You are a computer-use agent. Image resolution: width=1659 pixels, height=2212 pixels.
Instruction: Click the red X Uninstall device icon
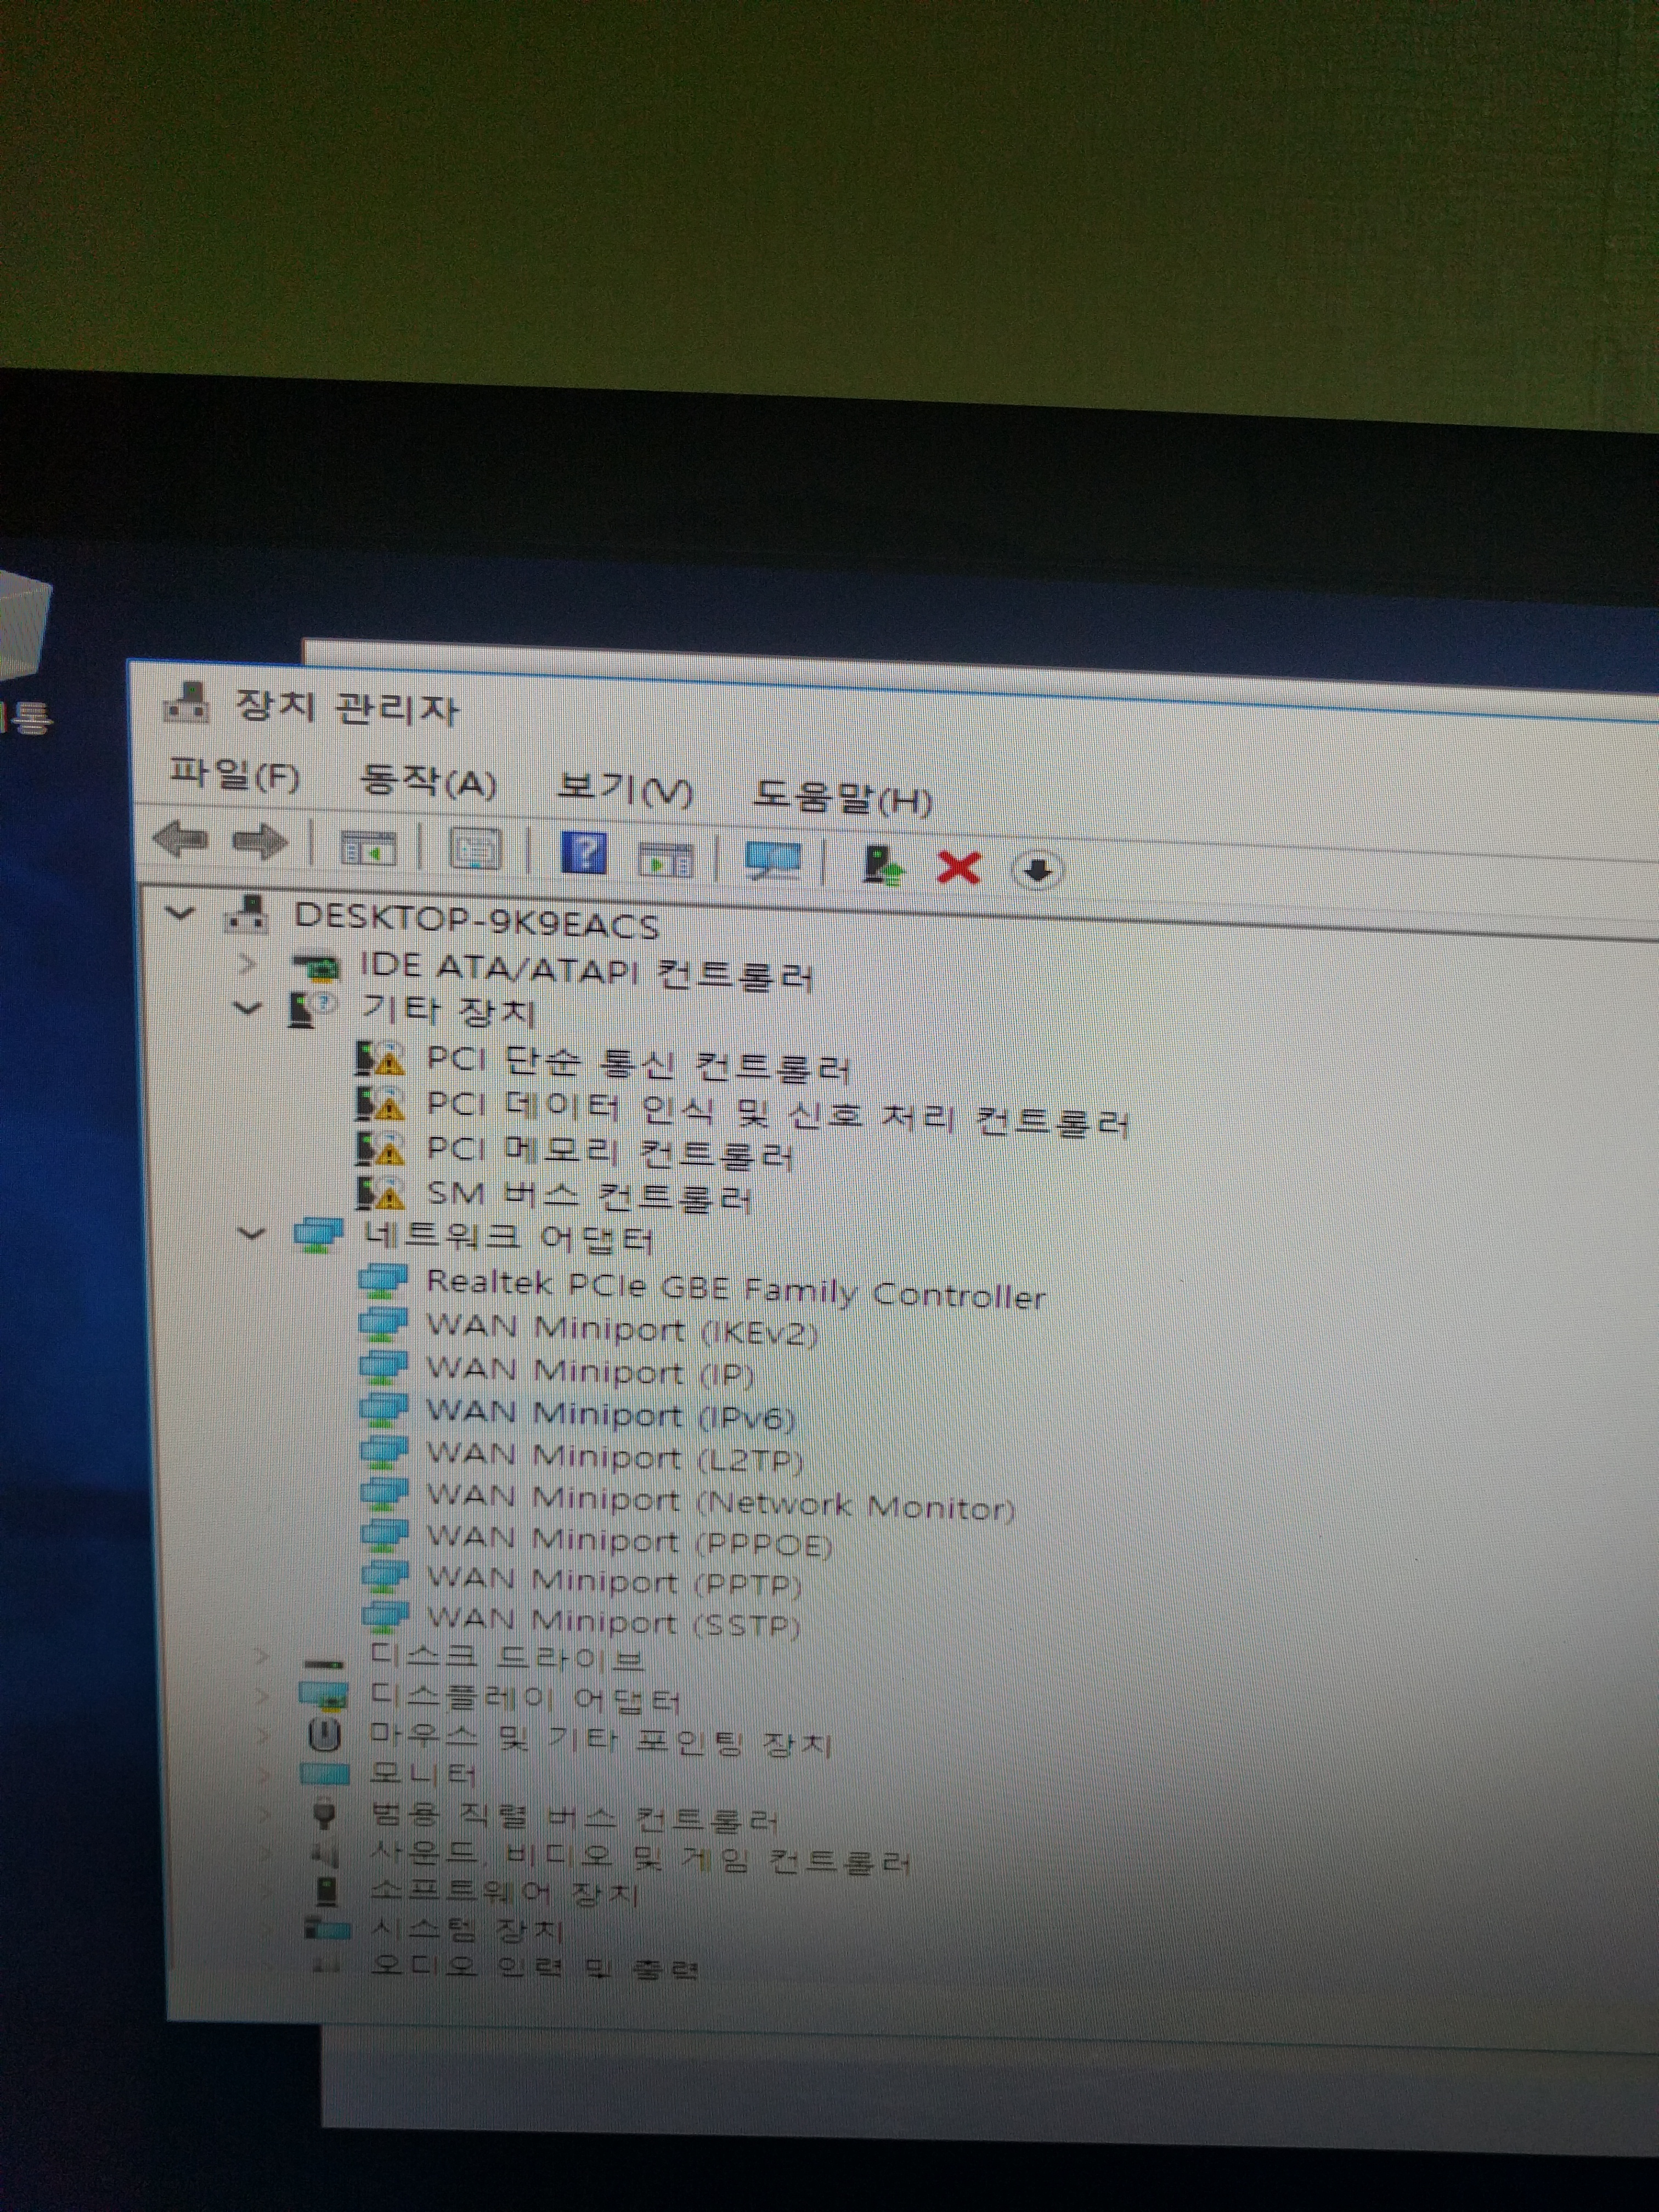(958, 867)
